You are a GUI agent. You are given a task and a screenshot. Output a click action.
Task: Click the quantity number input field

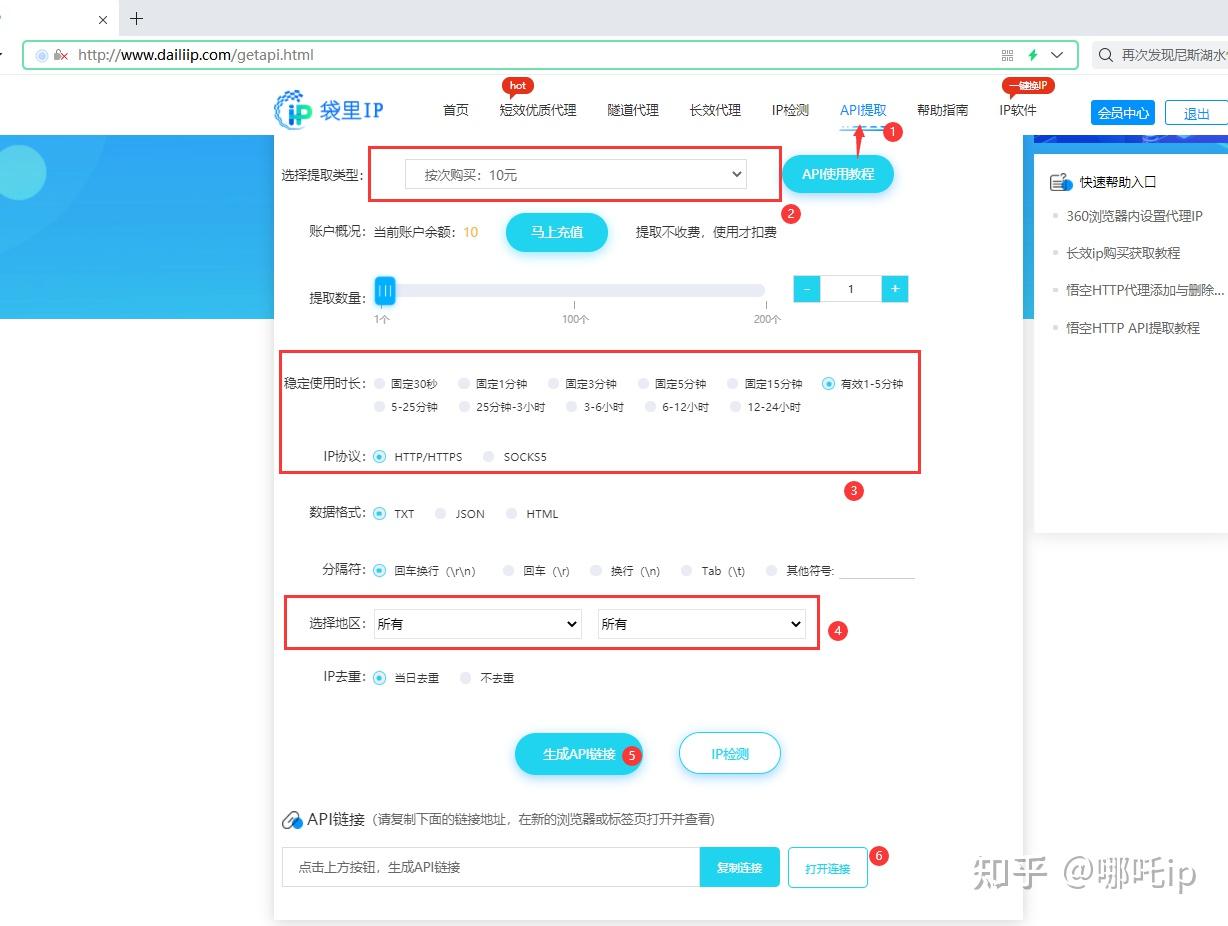(x=851, y=289)
